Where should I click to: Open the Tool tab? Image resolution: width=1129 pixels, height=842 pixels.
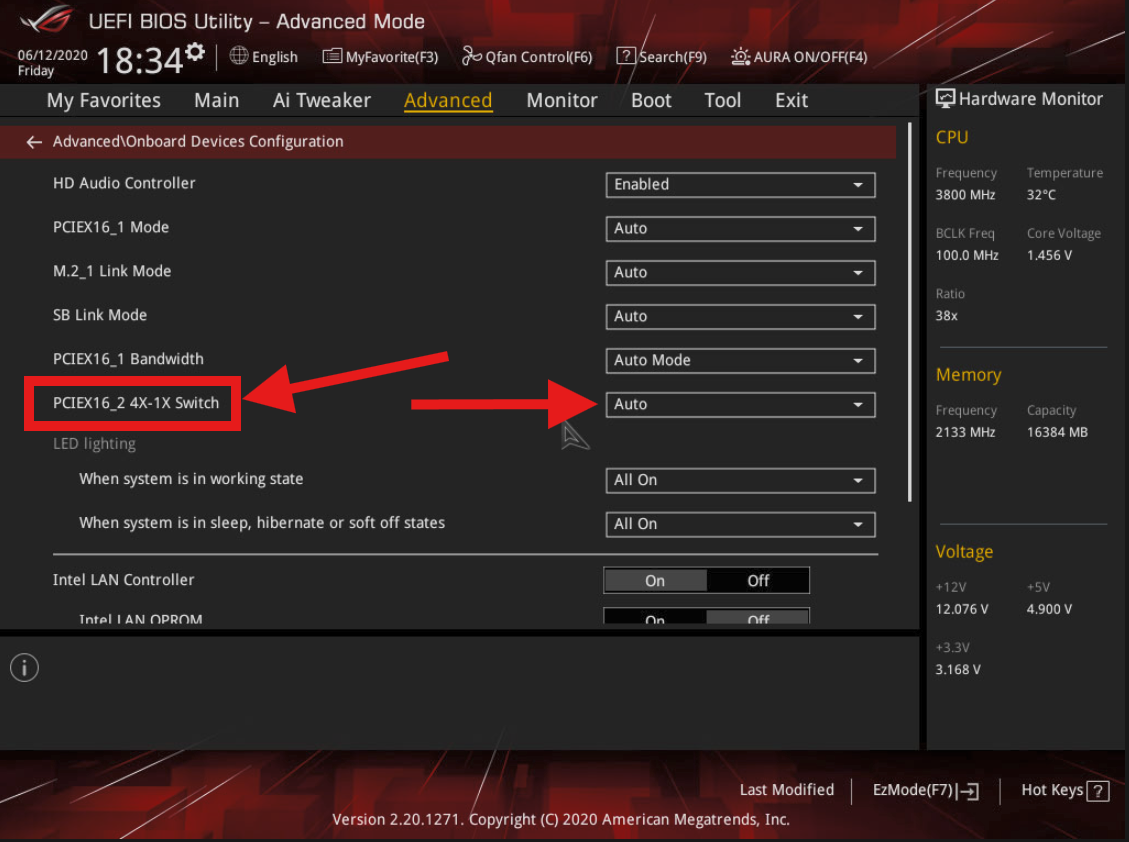722,100
